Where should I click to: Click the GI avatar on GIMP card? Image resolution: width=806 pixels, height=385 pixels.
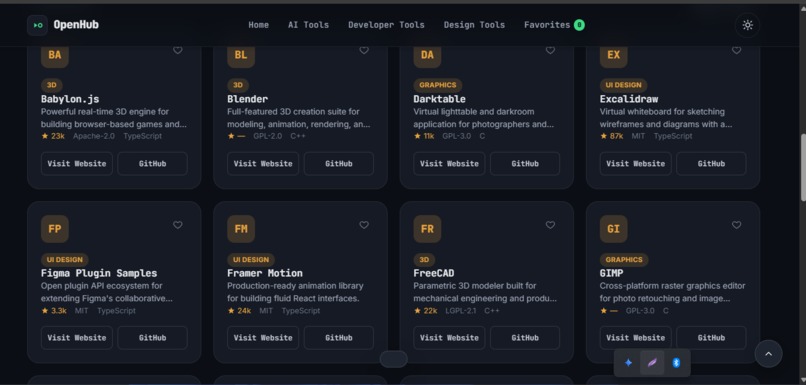pos(614,229)
